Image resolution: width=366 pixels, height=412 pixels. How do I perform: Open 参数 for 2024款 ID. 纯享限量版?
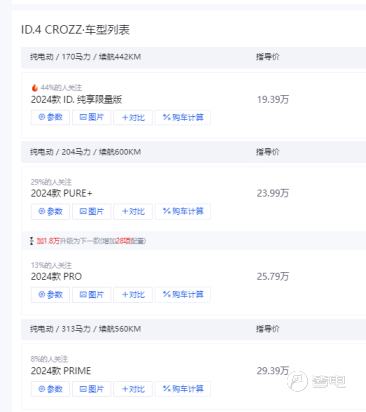50,117
